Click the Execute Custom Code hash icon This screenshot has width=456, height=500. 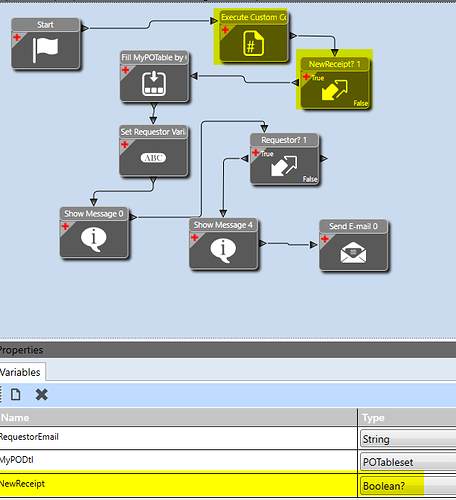coord(253,43)
